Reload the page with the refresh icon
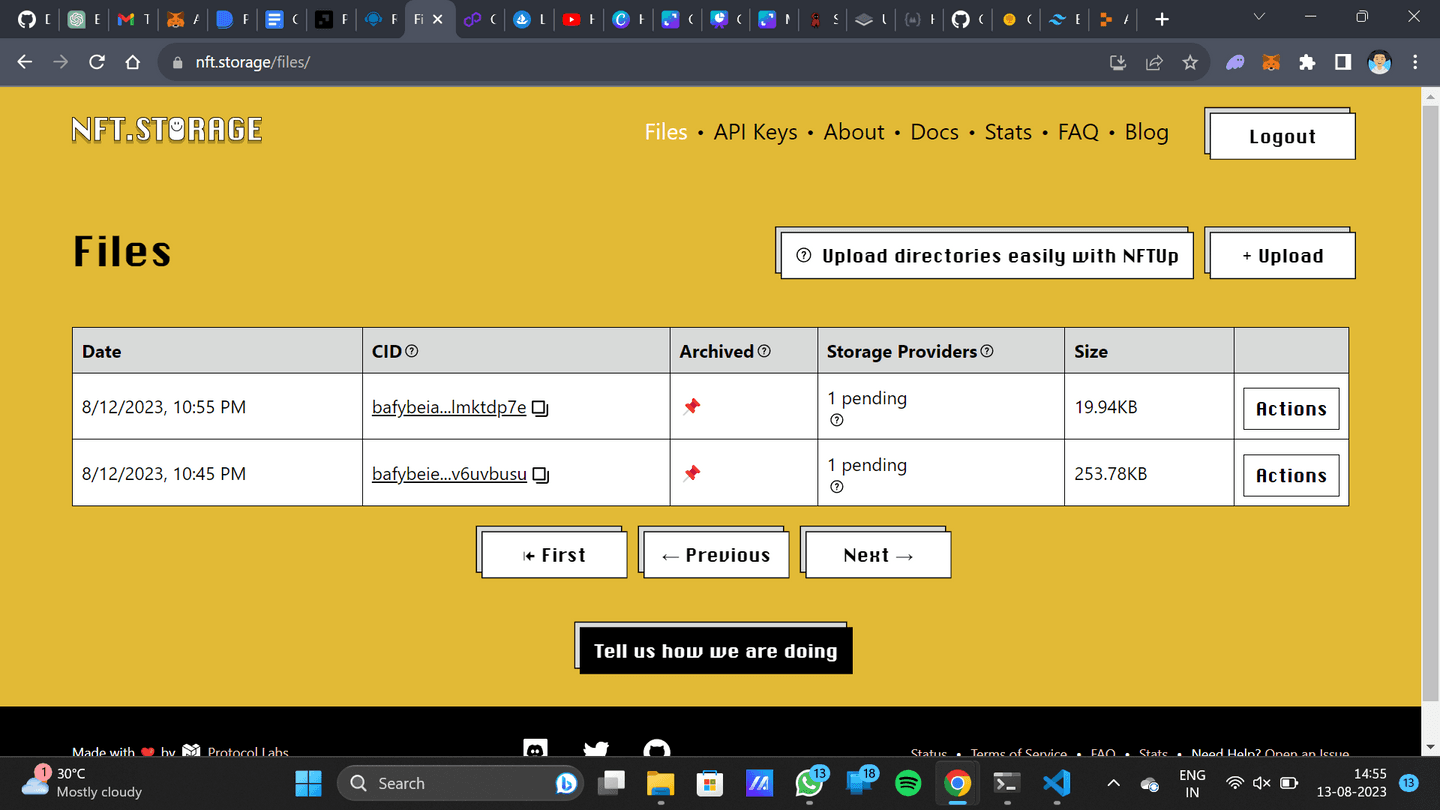The width and height of the screenshot is (1440, 810). (x=97, y=62)
